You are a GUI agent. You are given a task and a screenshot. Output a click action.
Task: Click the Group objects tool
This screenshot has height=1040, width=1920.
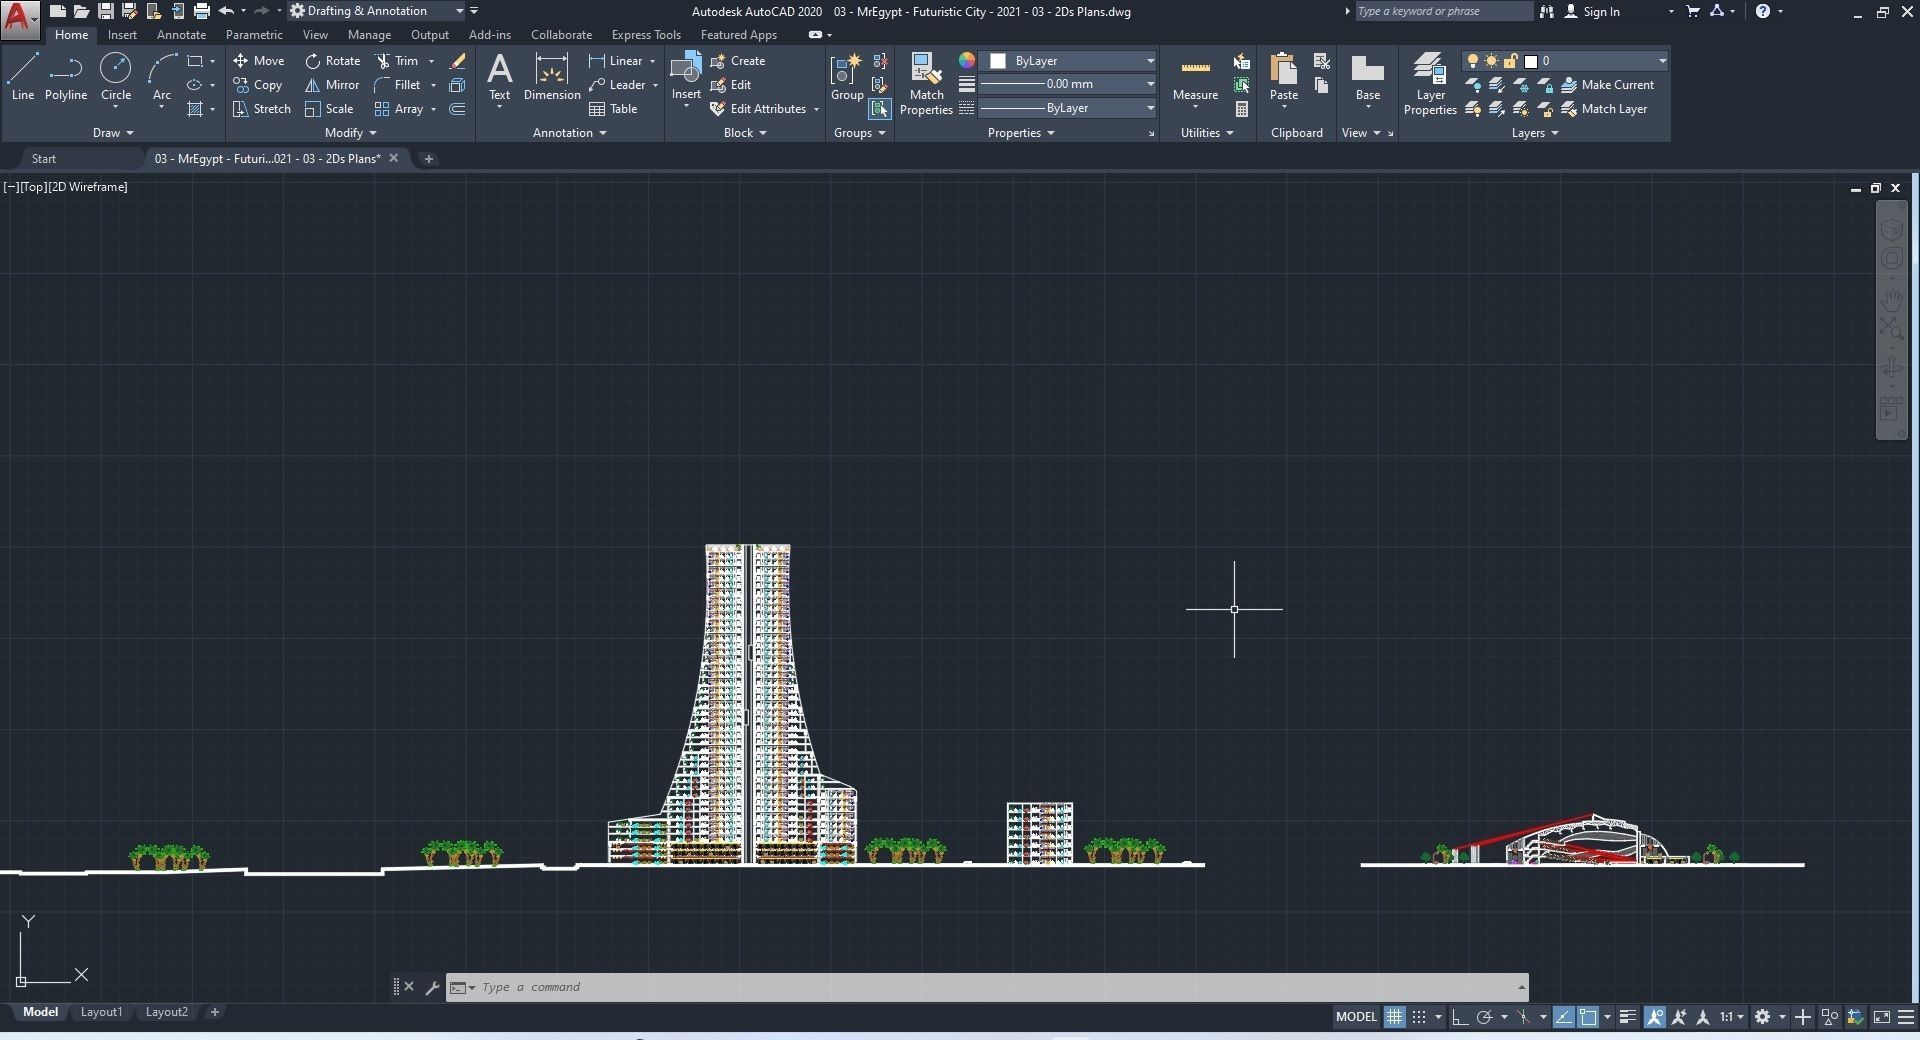847,77
